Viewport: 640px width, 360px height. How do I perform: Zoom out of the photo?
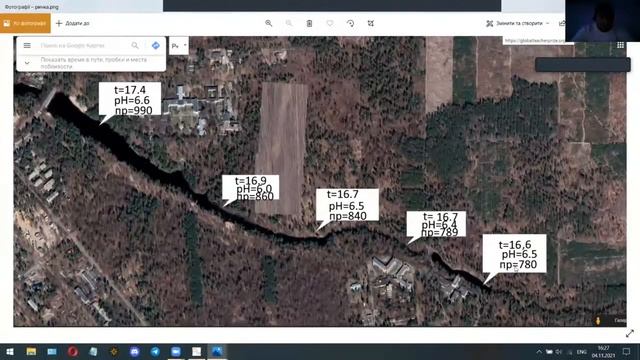289,23
